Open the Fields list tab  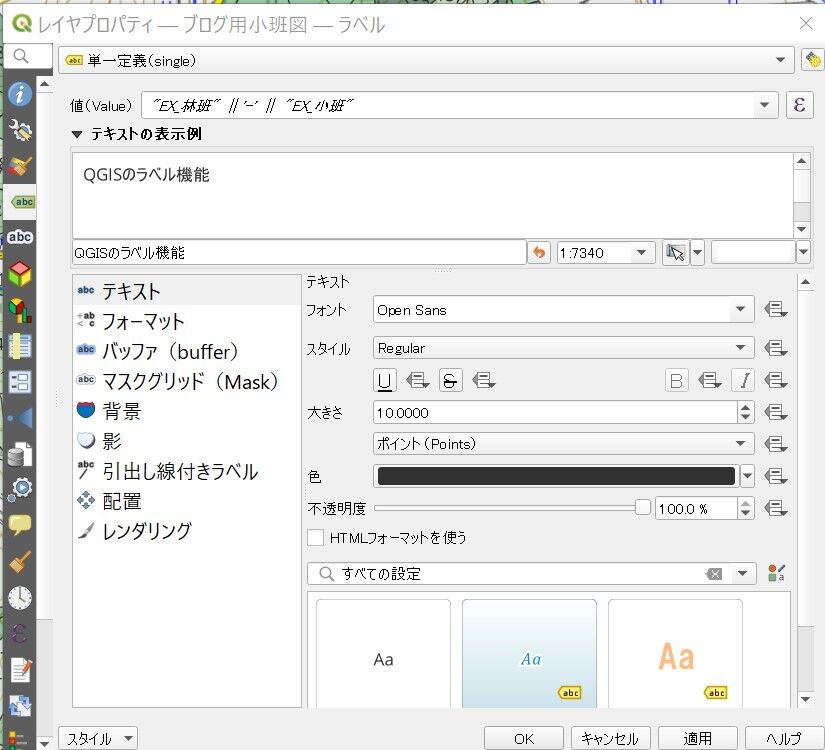pos(20,346)
